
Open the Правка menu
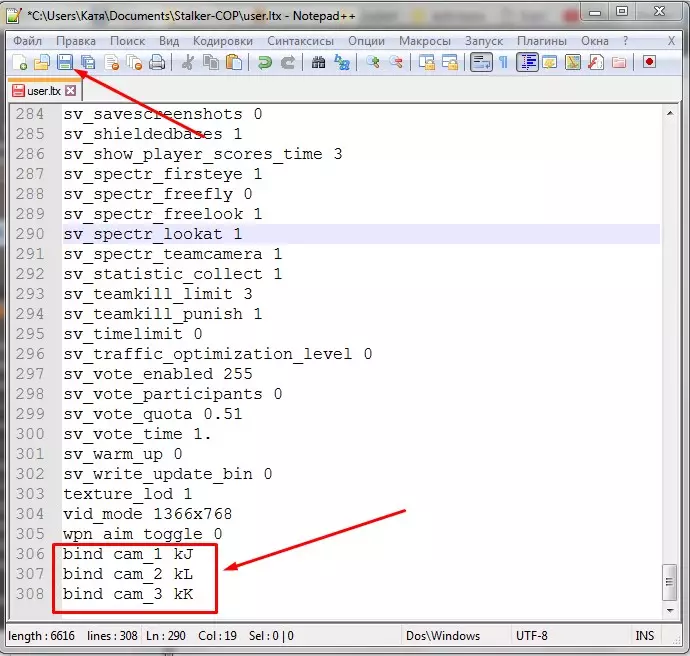coord(76,41)
